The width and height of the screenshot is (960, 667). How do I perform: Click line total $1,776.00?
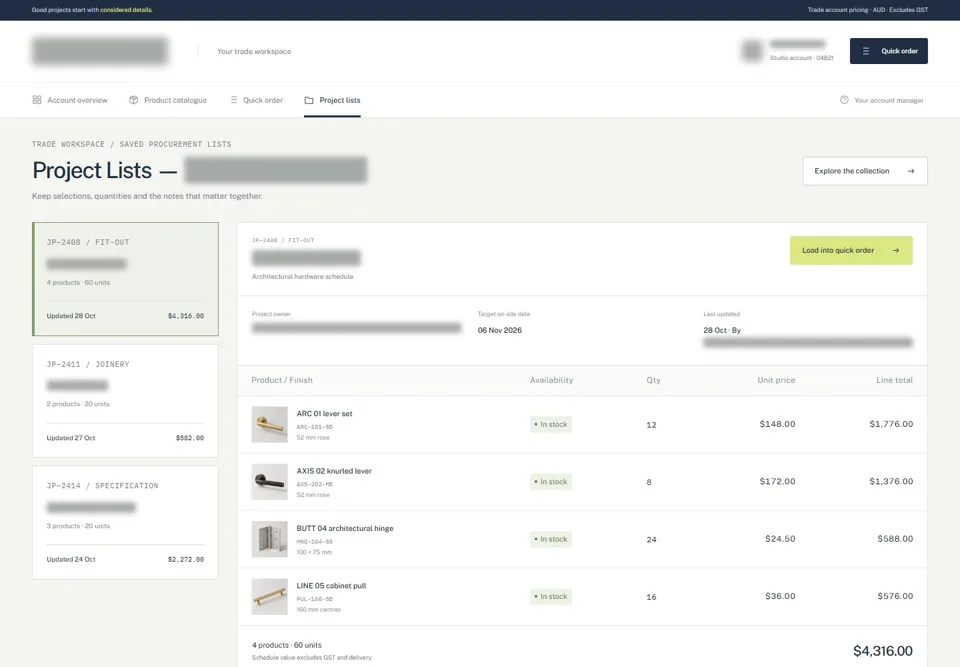pos(891,424)
